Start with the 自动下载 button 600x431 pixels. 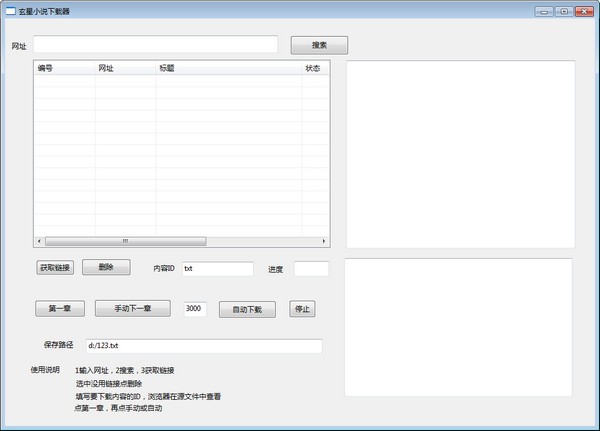[x=246, y=309]
